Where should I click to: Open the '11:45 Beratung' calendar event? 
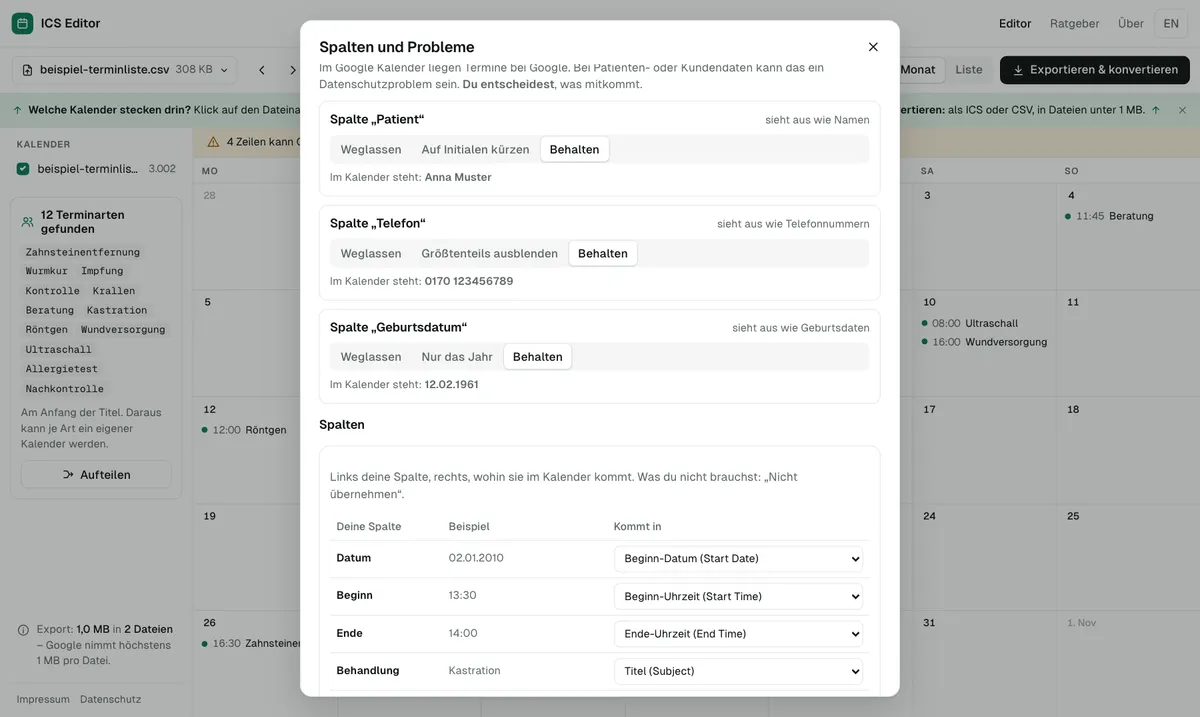1110,216
